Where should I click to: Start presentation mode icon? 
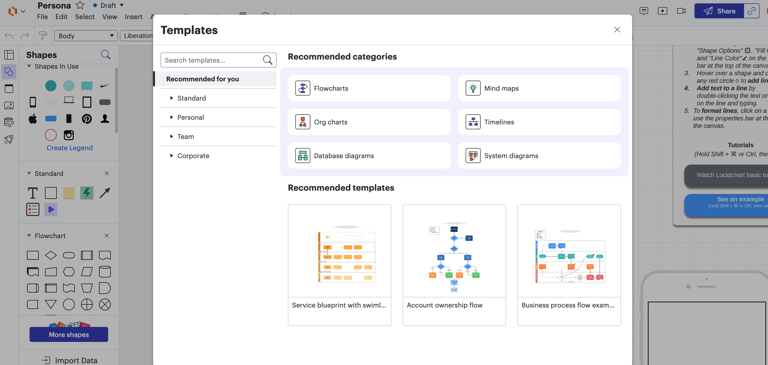coord(663,11)
